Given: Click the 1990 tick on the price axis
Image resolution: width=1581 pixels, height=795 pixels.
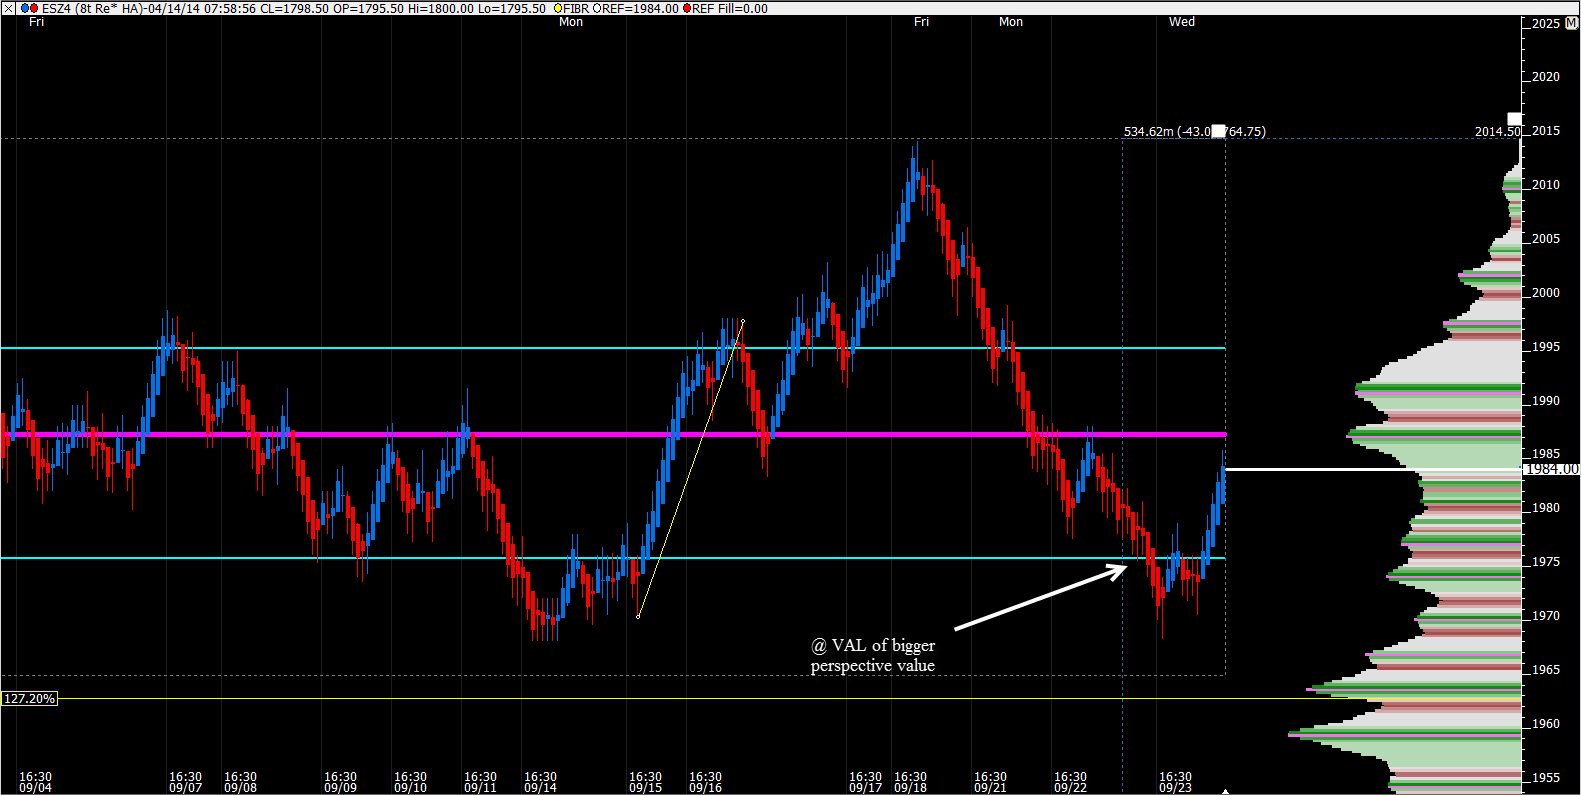Looking at the screenshot, I should [x=1546, y=400].
